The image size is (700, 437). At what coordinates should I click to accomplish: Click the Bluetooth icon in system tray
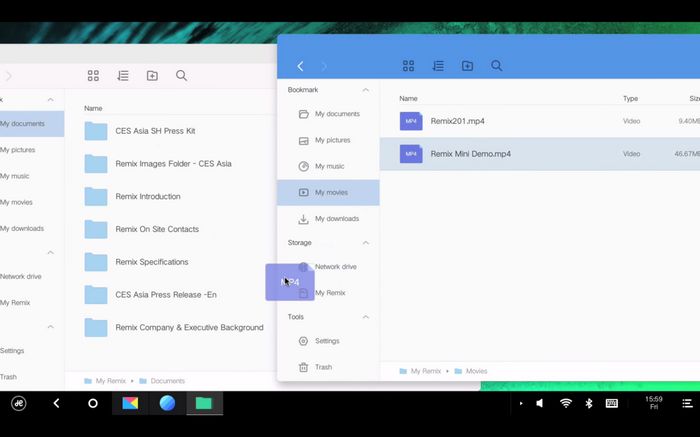589,403
